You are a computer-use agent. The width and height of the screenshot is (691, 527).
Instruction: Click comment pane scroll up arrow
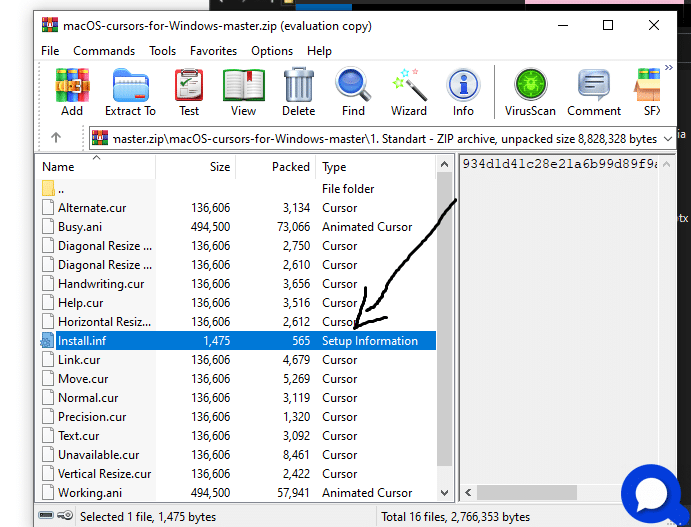click(666, 165)
